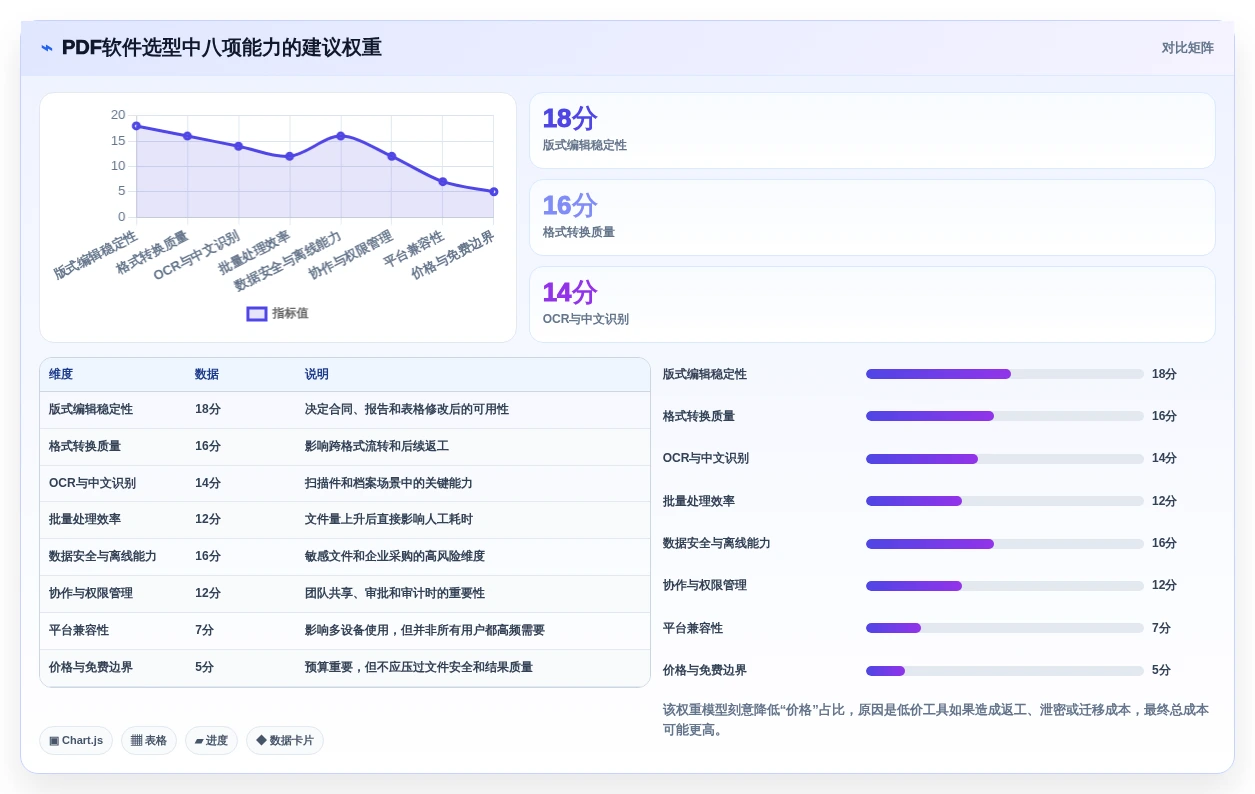The width and height of the screenshot is (1255, 794).
Task: Click table cell 协作与权限管理
Action: [91, 594]
